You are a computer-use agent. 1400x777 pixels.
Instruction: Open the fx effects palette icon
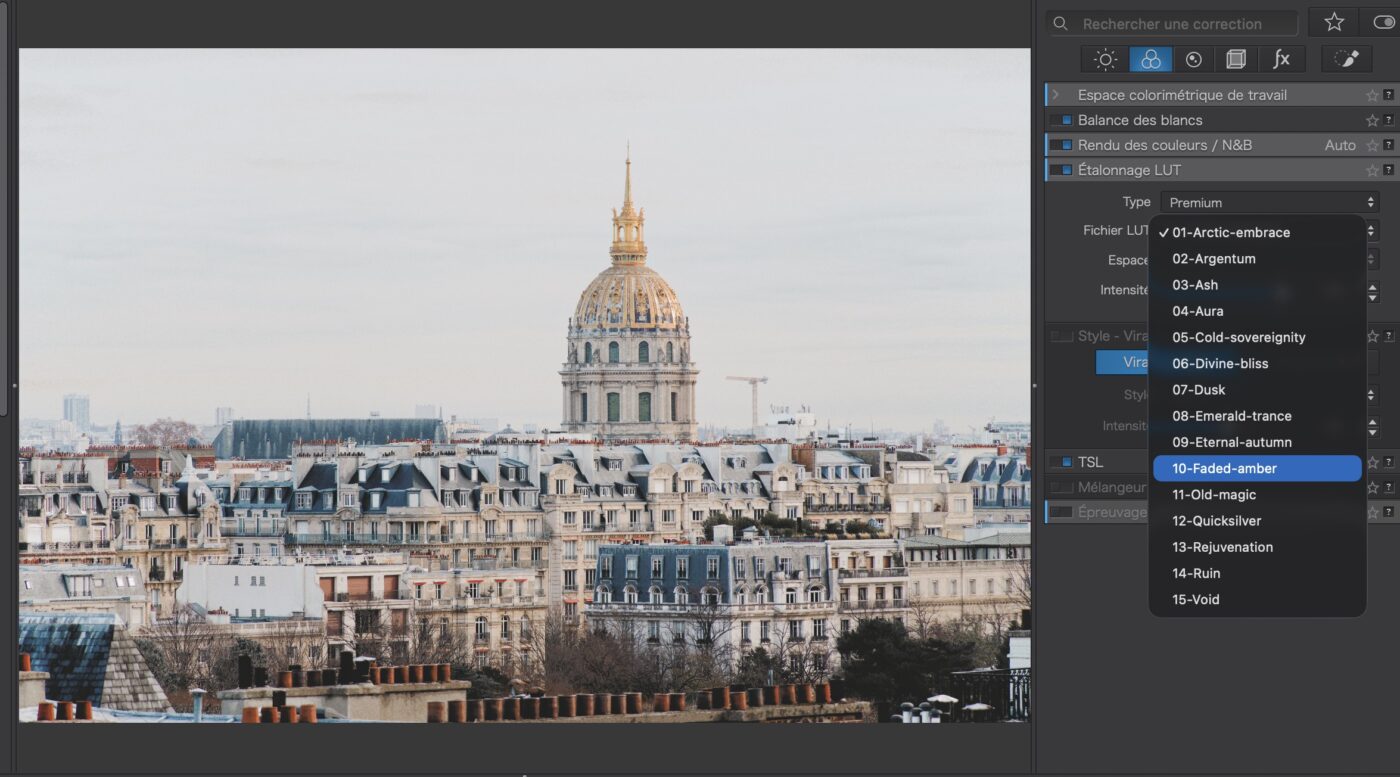coord(1281,60)
